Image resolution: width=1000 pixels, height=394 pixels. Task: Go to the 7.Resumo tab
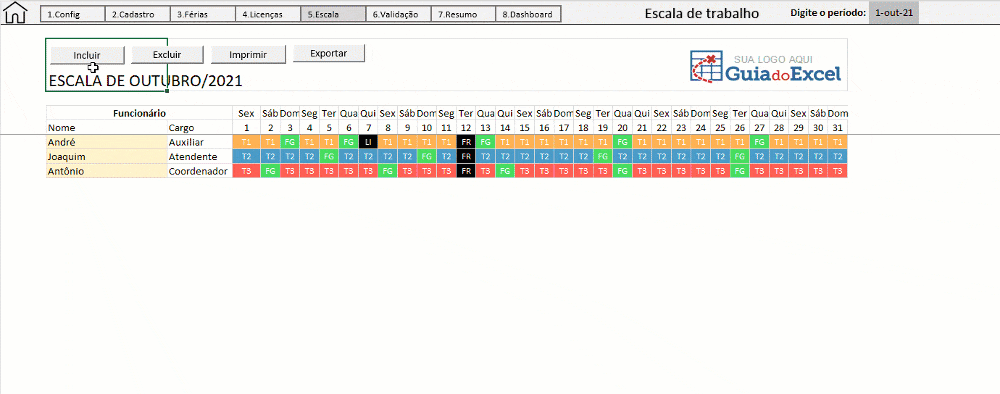click(x=464, y=14)
